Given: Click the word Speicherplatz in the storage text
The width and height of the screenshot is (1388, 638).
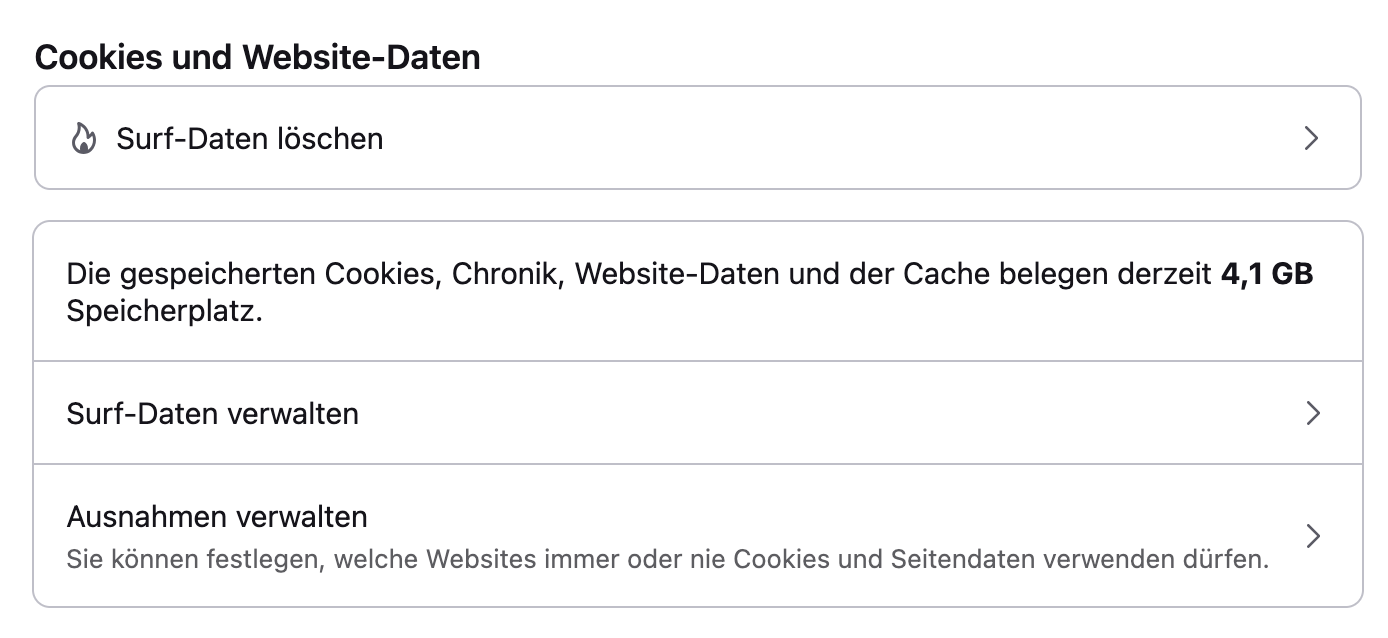Looking at the screenshot, I should (x=164, y=310).
